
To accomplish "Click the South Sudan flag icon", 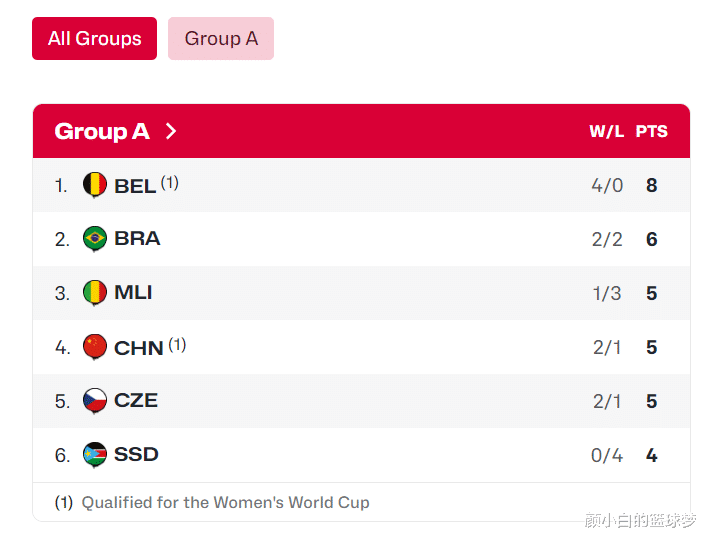I will click(x=95, y=455).
